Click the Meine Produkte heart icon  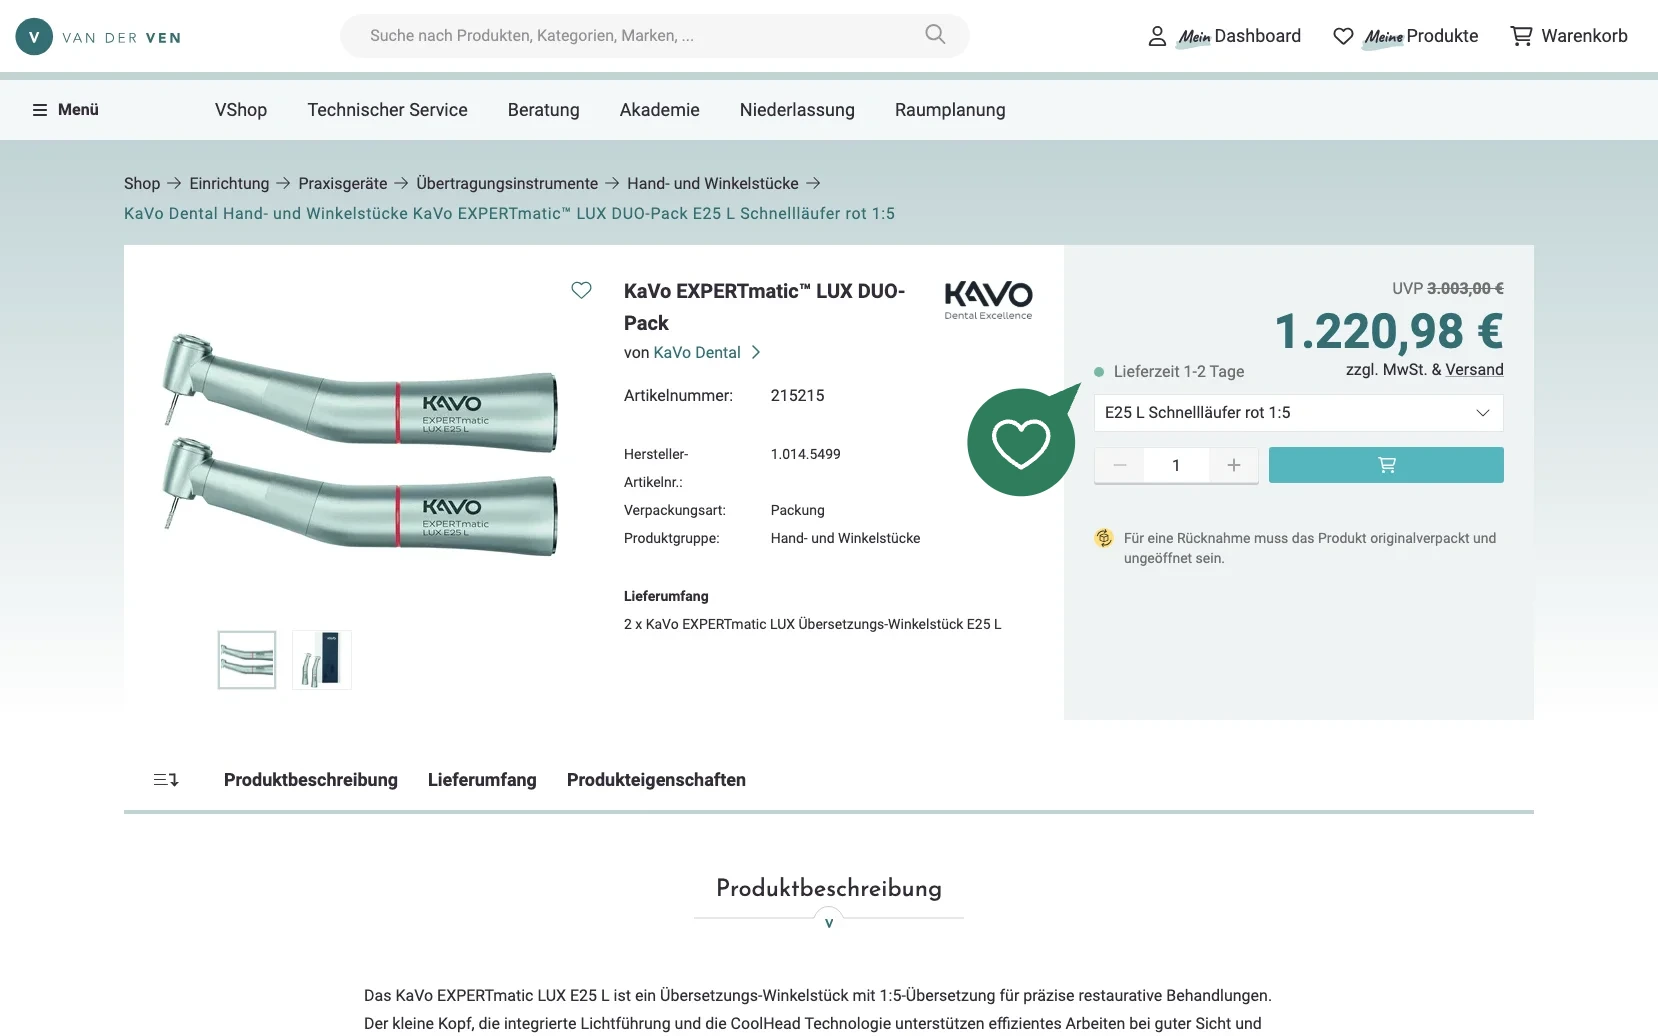pos(1343,36)
